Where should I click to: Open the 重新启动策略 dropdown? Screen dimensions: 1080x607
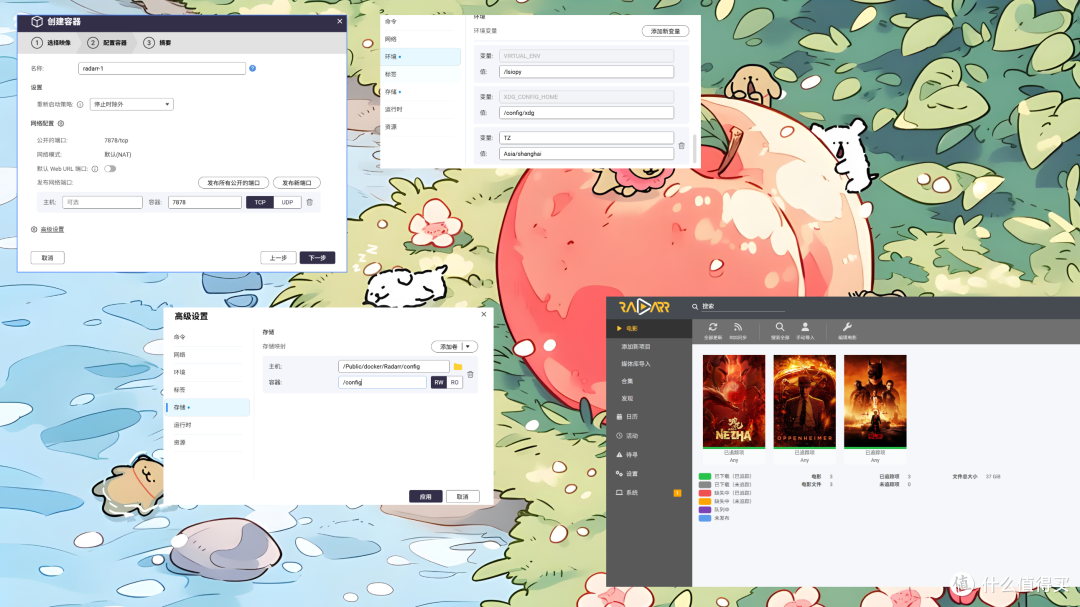(131, 105)
